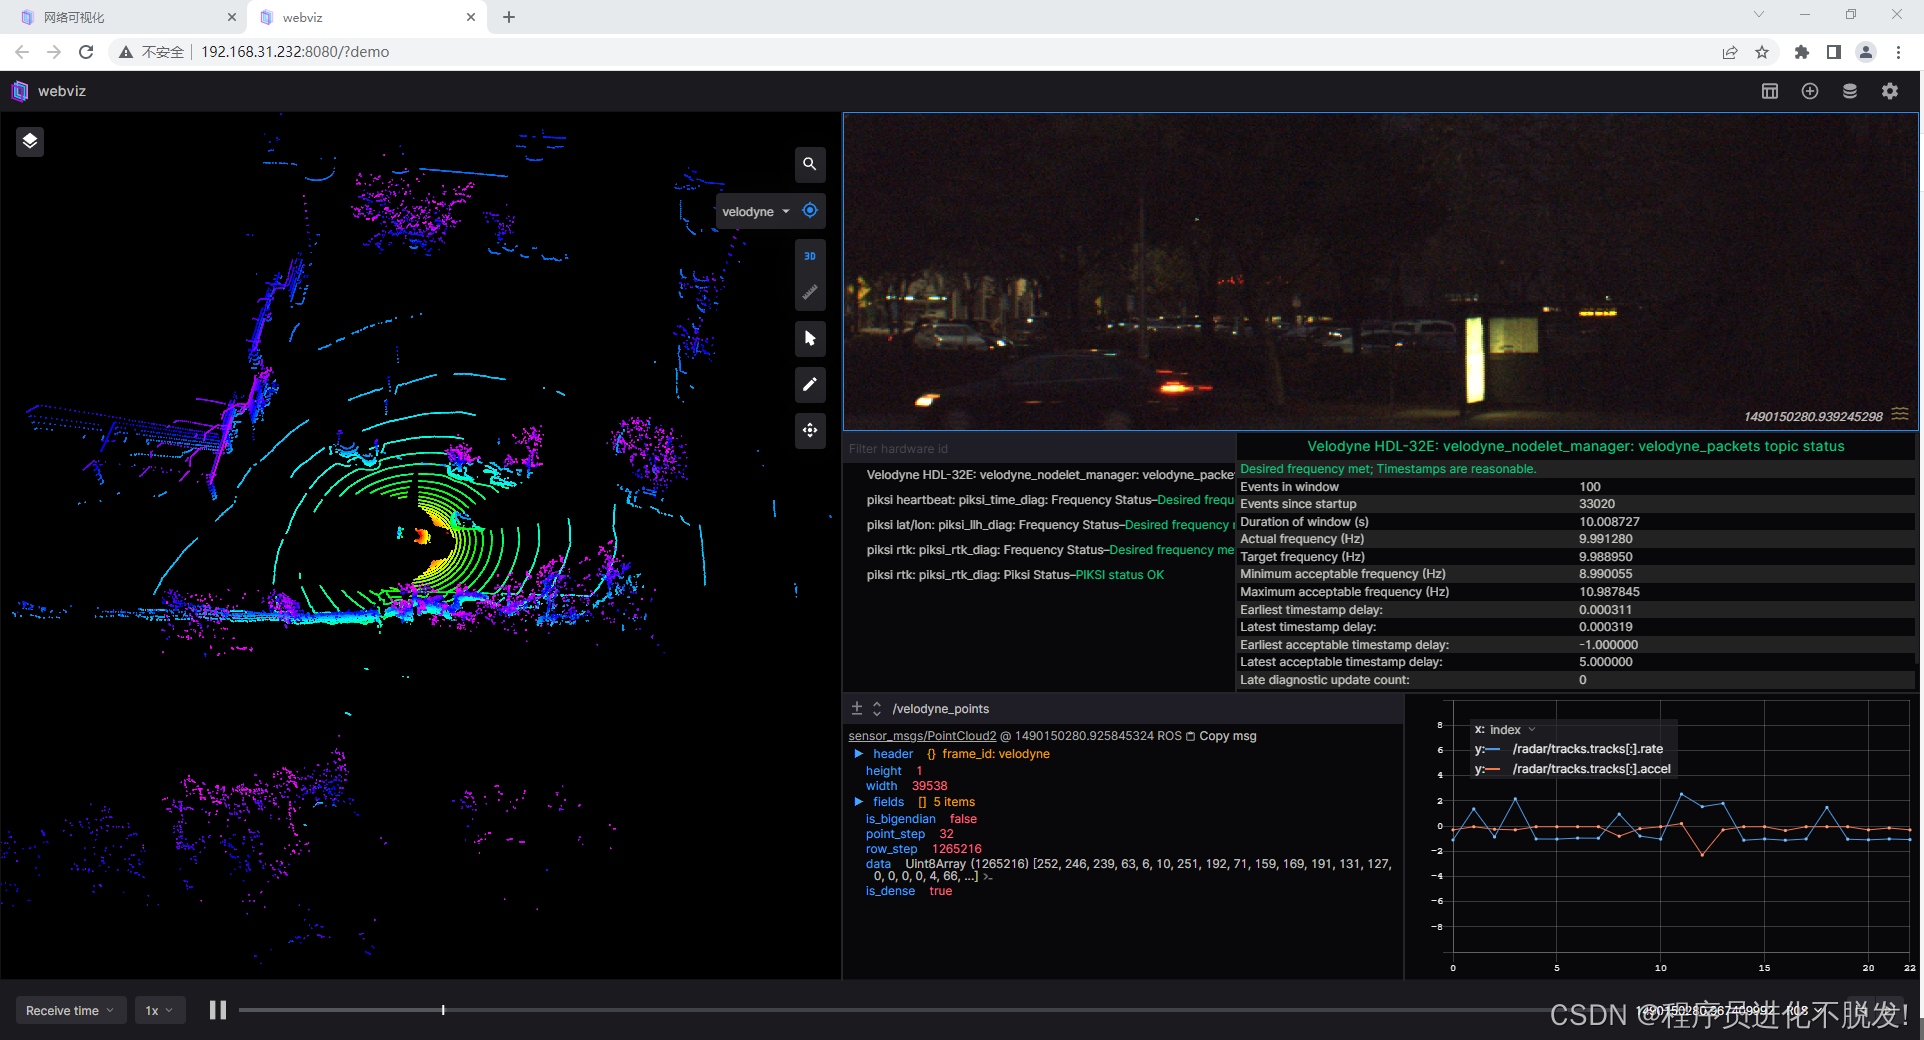Toggle 3D view mode button
Viewport: 1924px width, 1040px height.
[x=810, y=255]
